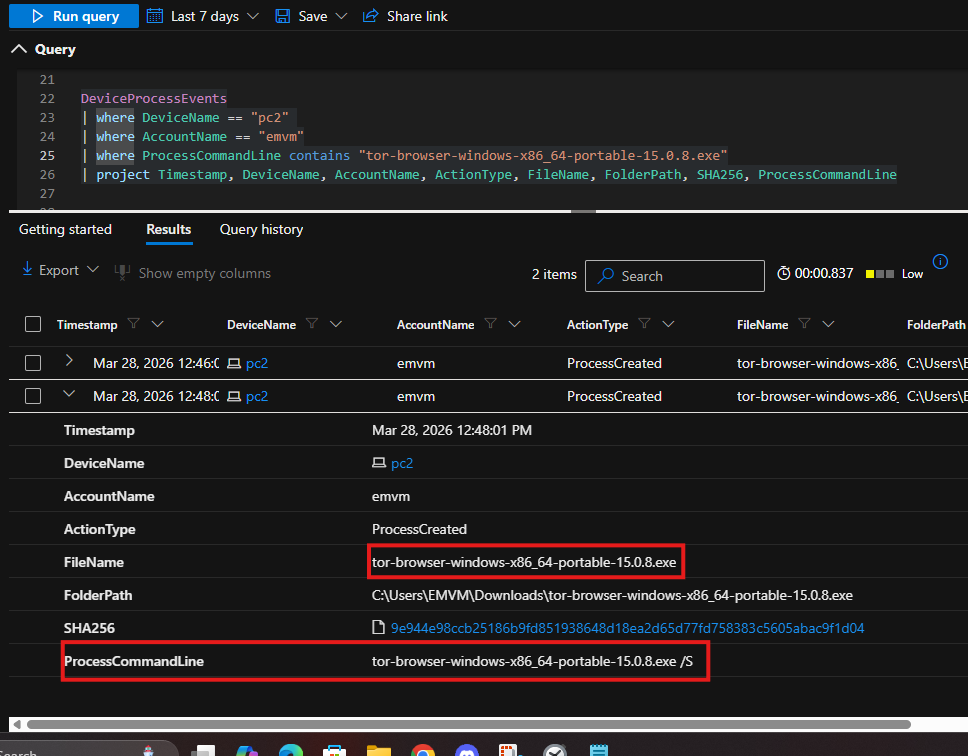Click the FileName column filter icon
Viewport: 968px width, 756px height.
[x=805, y=324]
